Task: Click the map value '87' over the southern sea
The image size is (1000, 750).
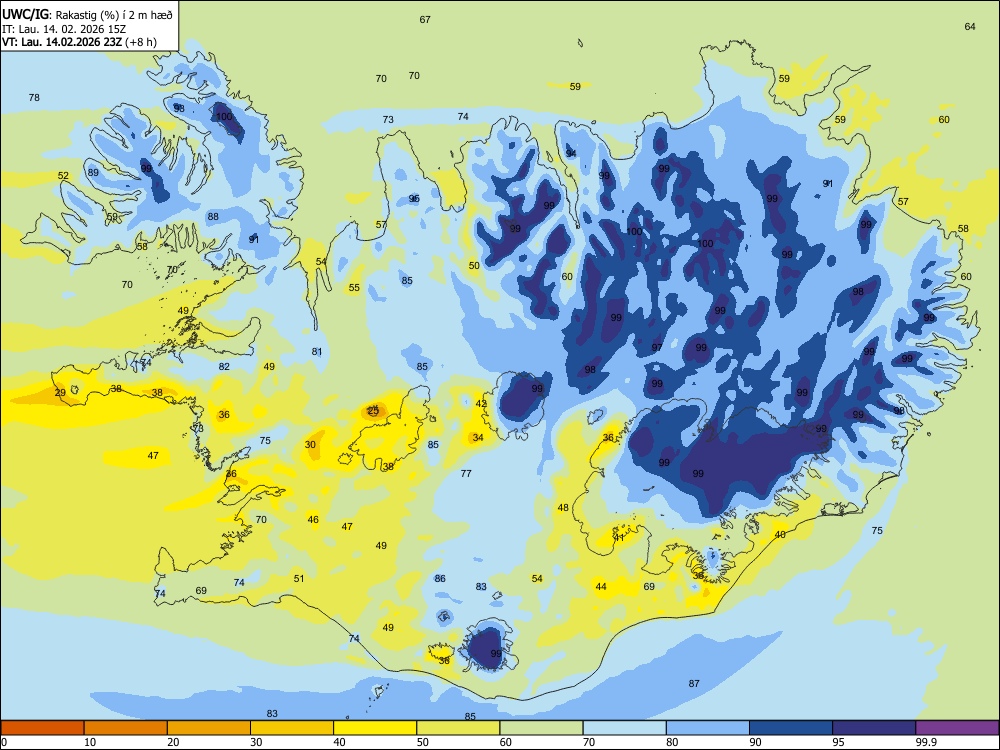Action: coord(694,684)
